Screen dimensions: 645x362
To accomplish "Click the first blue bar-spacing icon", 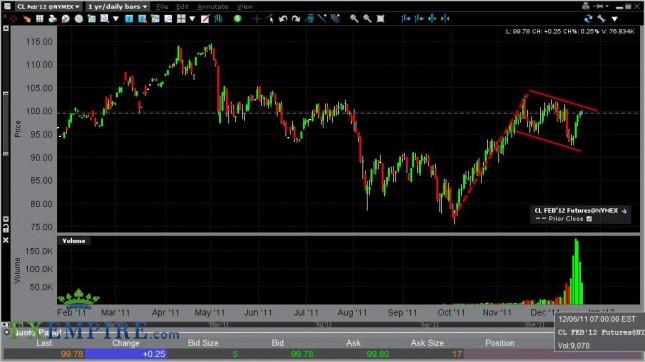I will click(x=406, y=19).
